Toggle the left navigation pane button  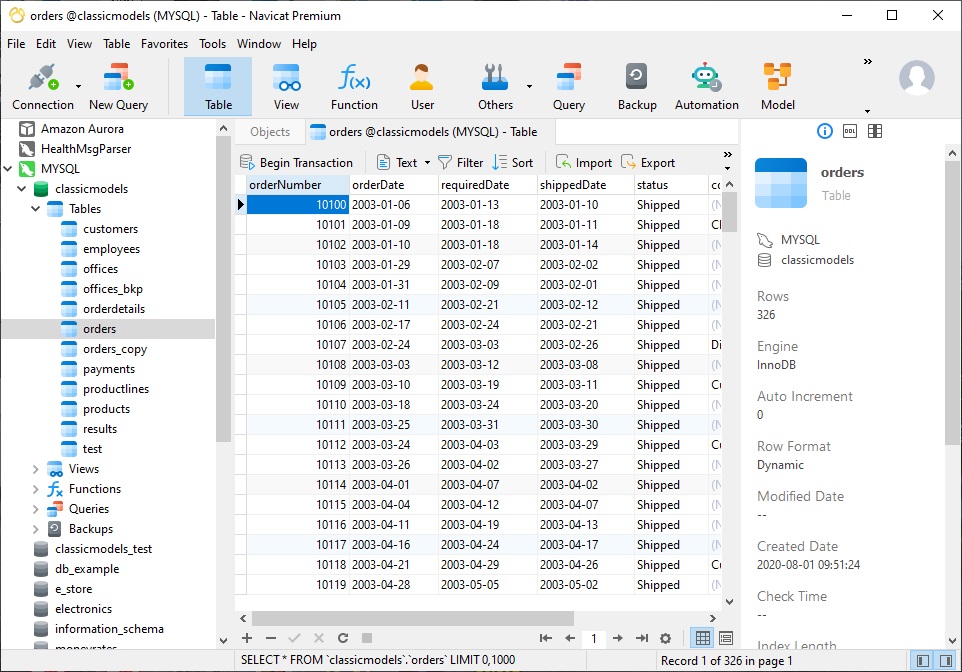pyautogui.click(x=922, y=661)
